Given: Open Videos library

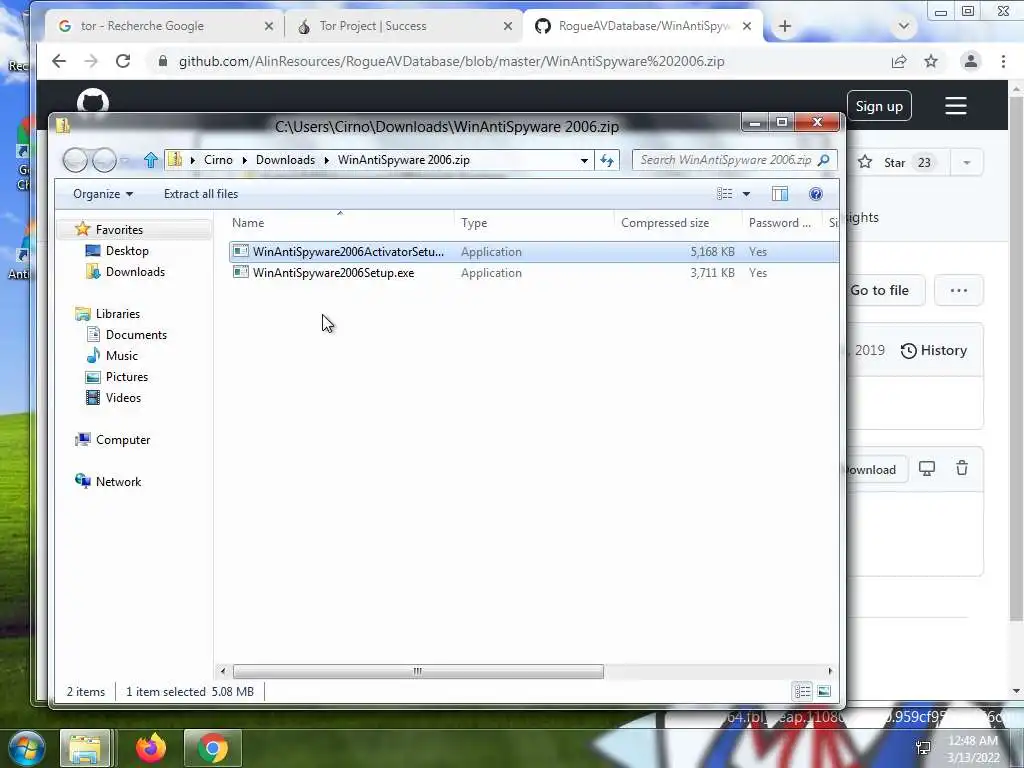Looking at the screenshot, I should coord(123,398).
